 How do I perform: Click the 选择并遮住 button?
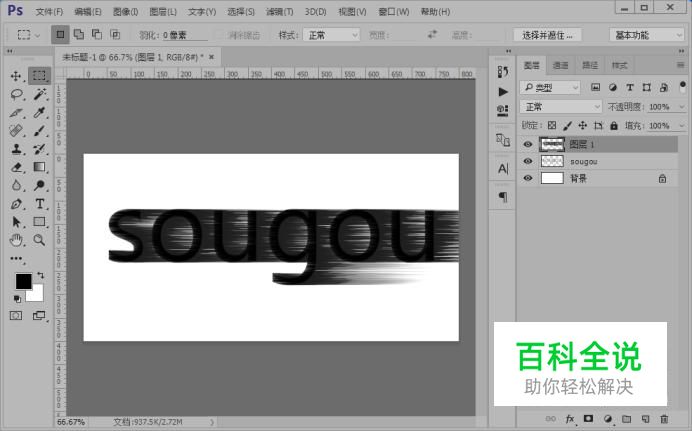point(547,35)
